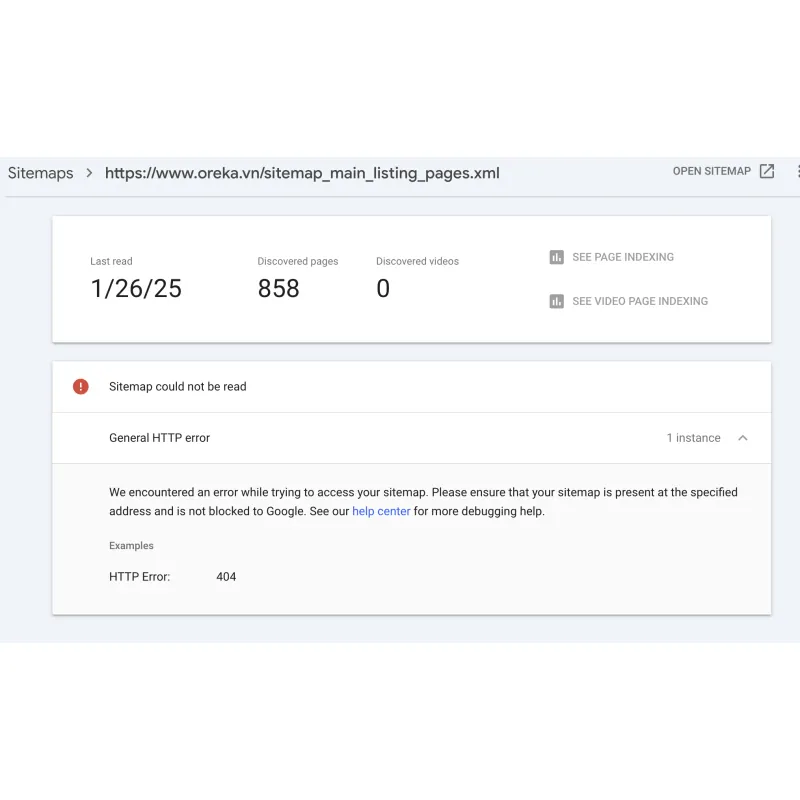Click the Last read date 1/26/25
Screen dimensions: 800x800
tap(136, 289)
